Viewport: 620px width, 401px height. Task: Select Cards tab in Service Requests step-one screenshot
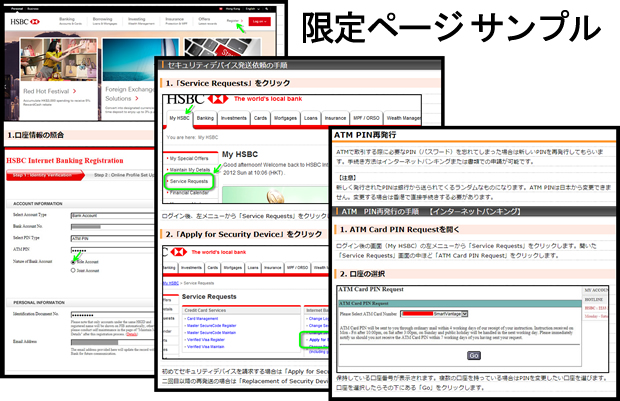(260, 118)
